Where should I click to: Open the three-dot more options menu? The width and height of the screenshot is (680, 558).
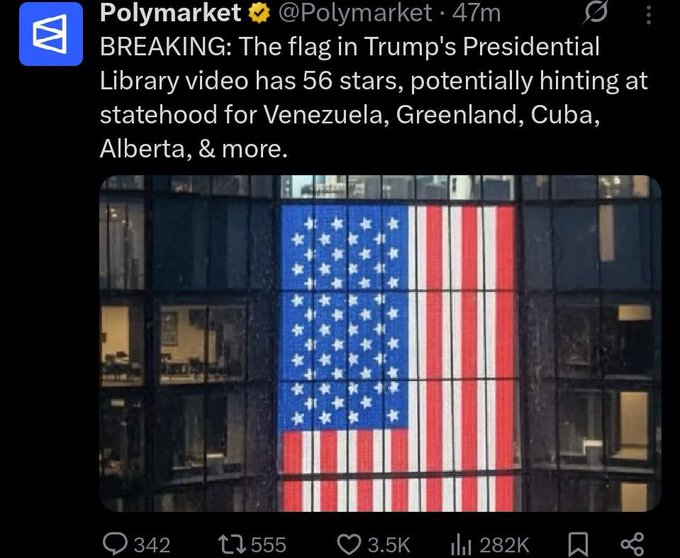pyautogui.click(x=648, y=14)
